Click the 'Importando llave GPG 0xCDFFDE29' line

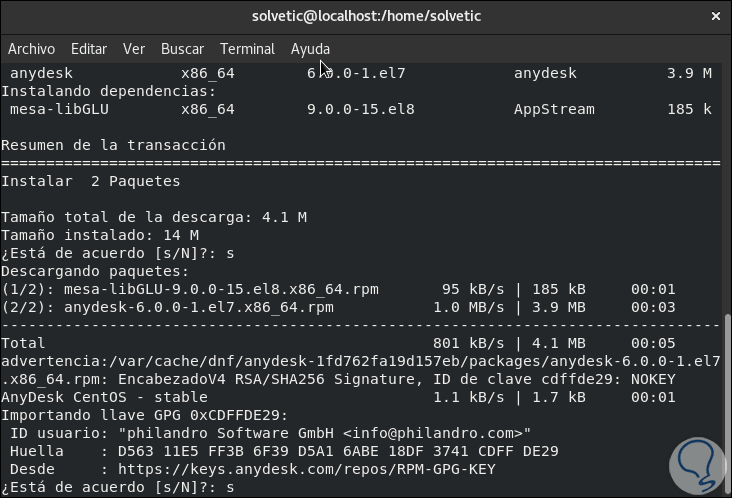[x=145, y=415]
